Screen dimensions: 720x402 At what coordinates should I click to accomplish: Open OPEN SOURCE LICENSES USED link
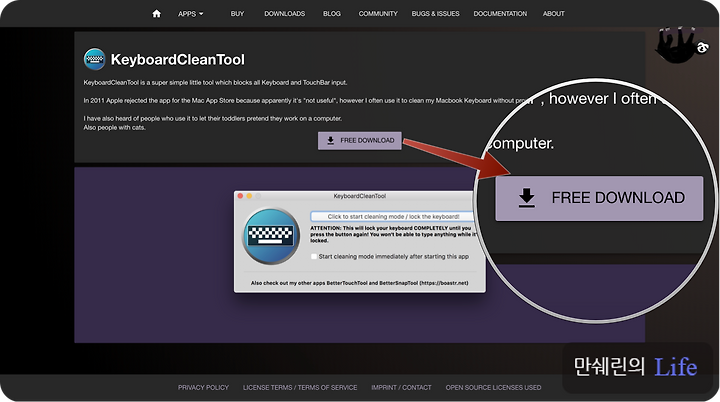493,388
